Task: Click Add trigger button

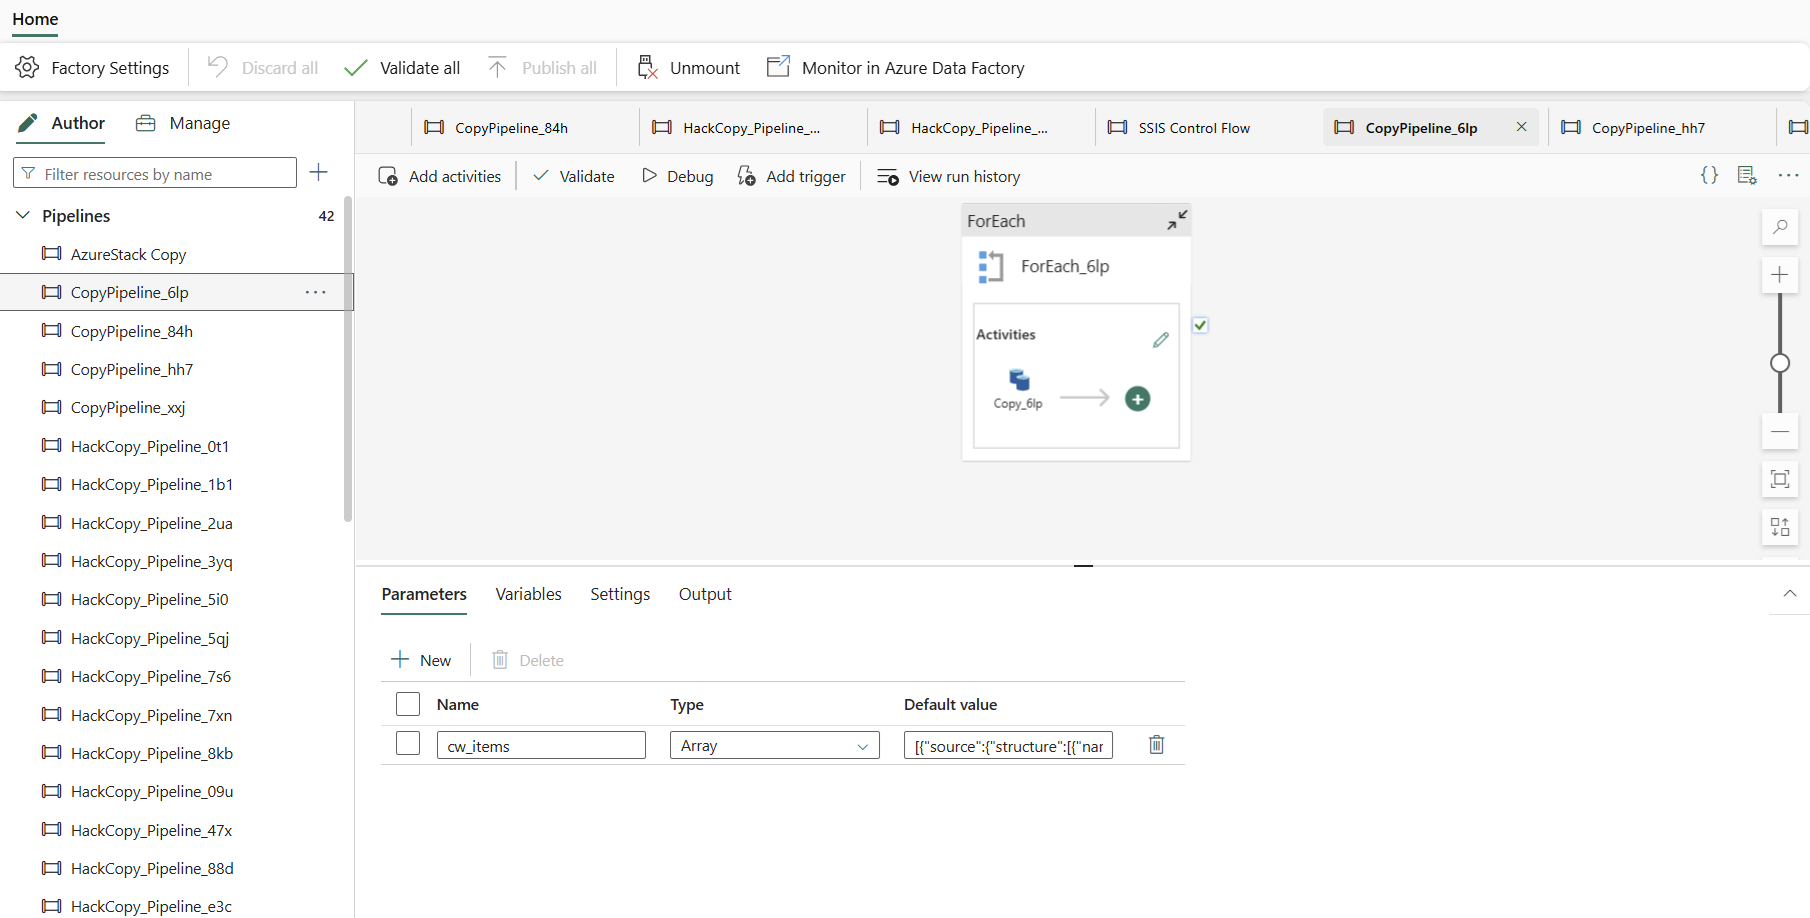Action: tap(791, 176)
